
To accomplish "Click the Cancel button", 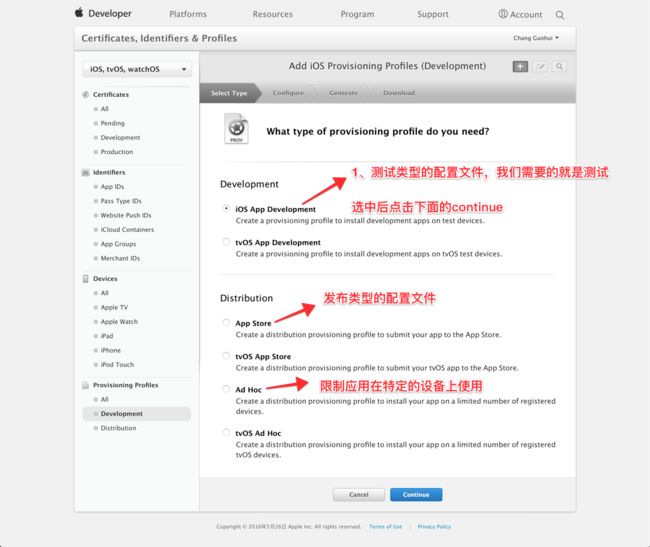I will click(359, 495).
